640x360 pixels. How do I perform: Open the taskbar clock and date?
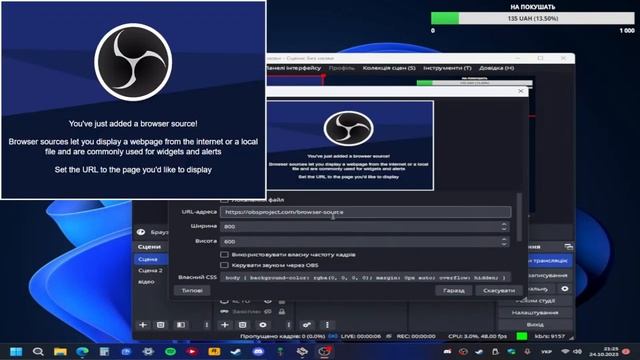pyautogui.click(x=604, y=351)
